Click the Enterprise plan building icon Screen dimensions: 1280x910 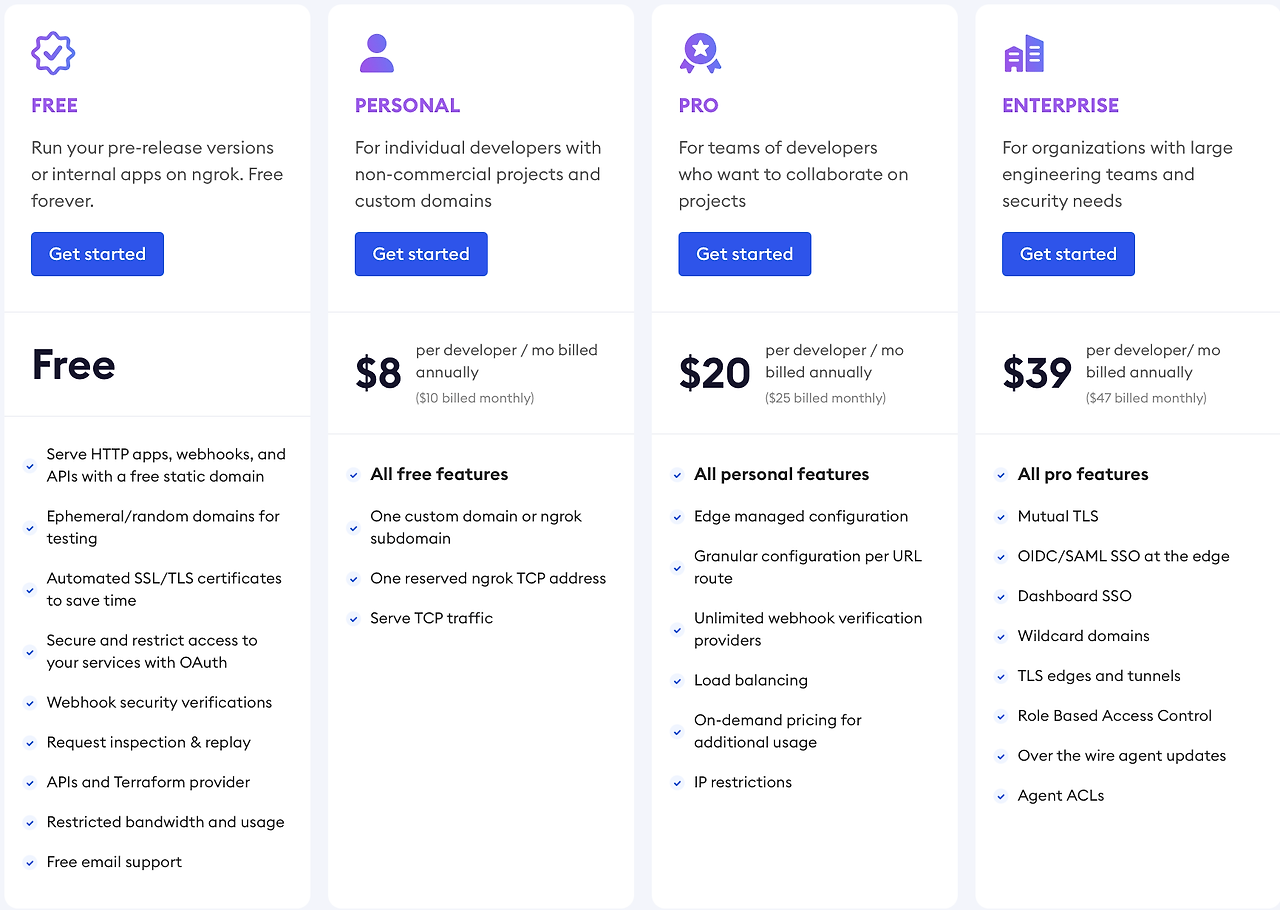pos(1024,54)
